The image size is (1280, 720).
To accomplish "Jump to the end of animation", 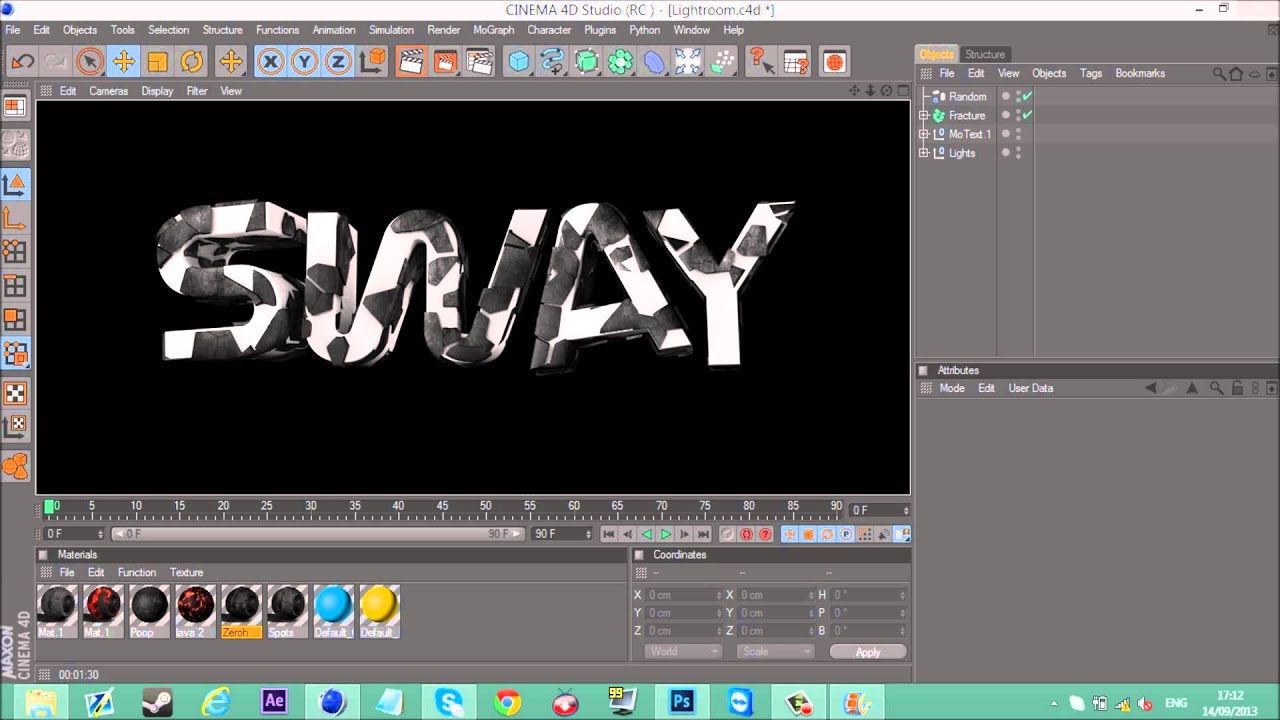I will [703, 534].
